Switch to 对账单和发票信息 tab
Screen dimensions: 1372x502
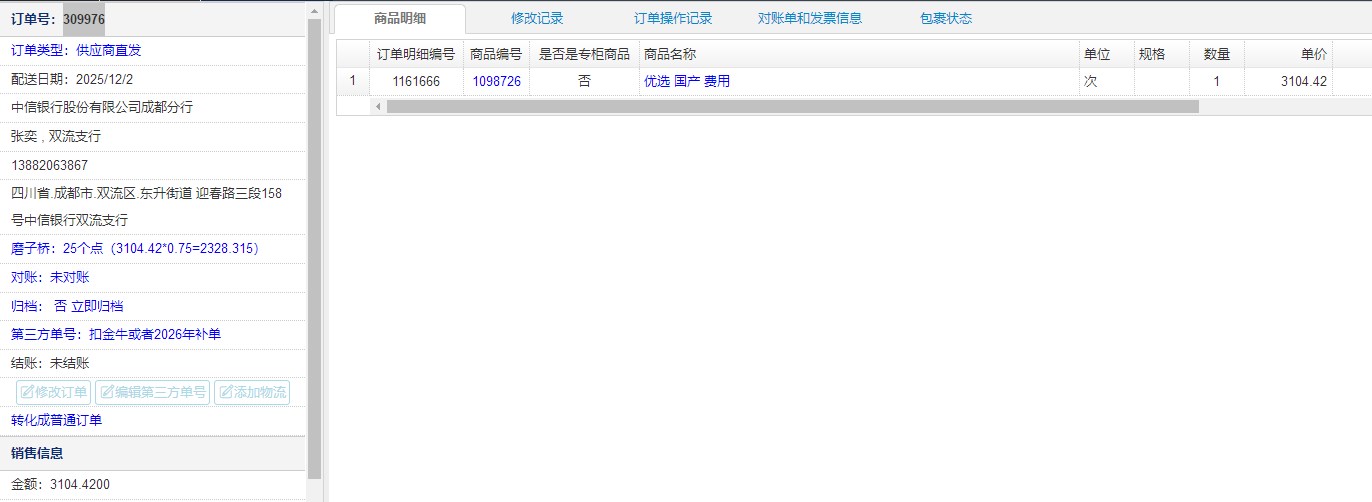click(x=809, y=18)
